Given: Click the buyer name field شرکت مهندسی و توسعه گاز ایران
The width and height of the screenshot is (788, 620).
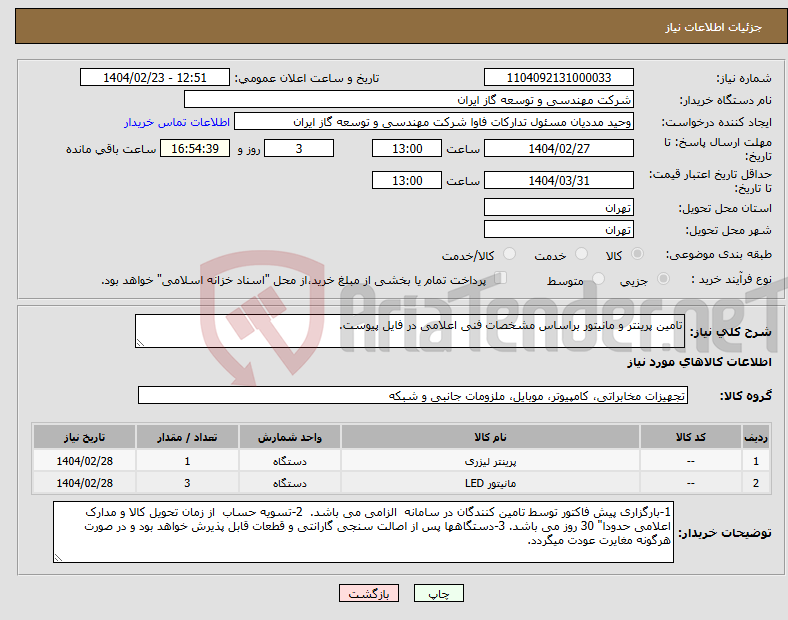Looking at the screenshot, I should pyautogui.click(x=409, y=99).
